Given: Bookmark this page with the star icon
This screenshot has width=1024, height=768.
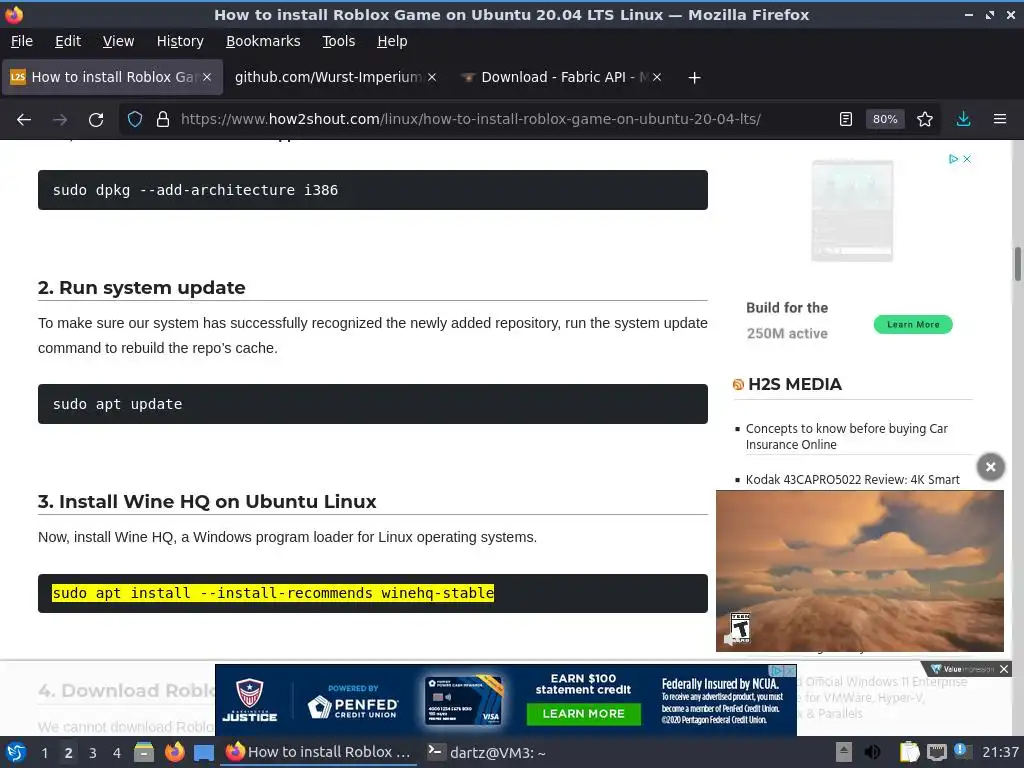Looking at the screenshot, I should pyautogui.click(x=925, y=120).
